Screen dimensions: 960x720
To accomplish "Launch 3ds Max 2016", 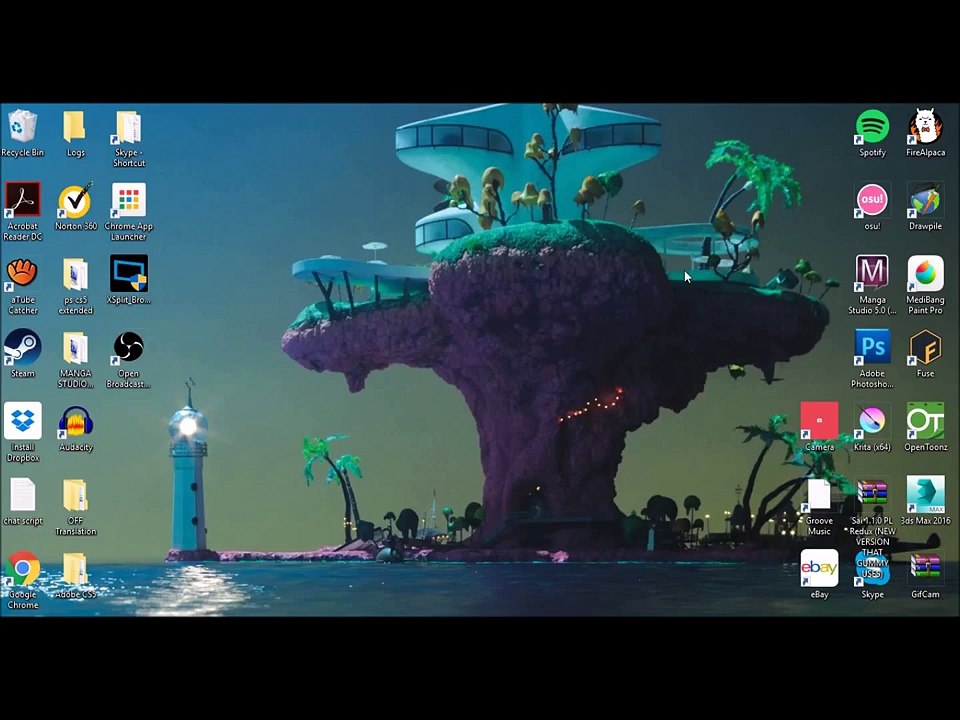I will 925,495.
